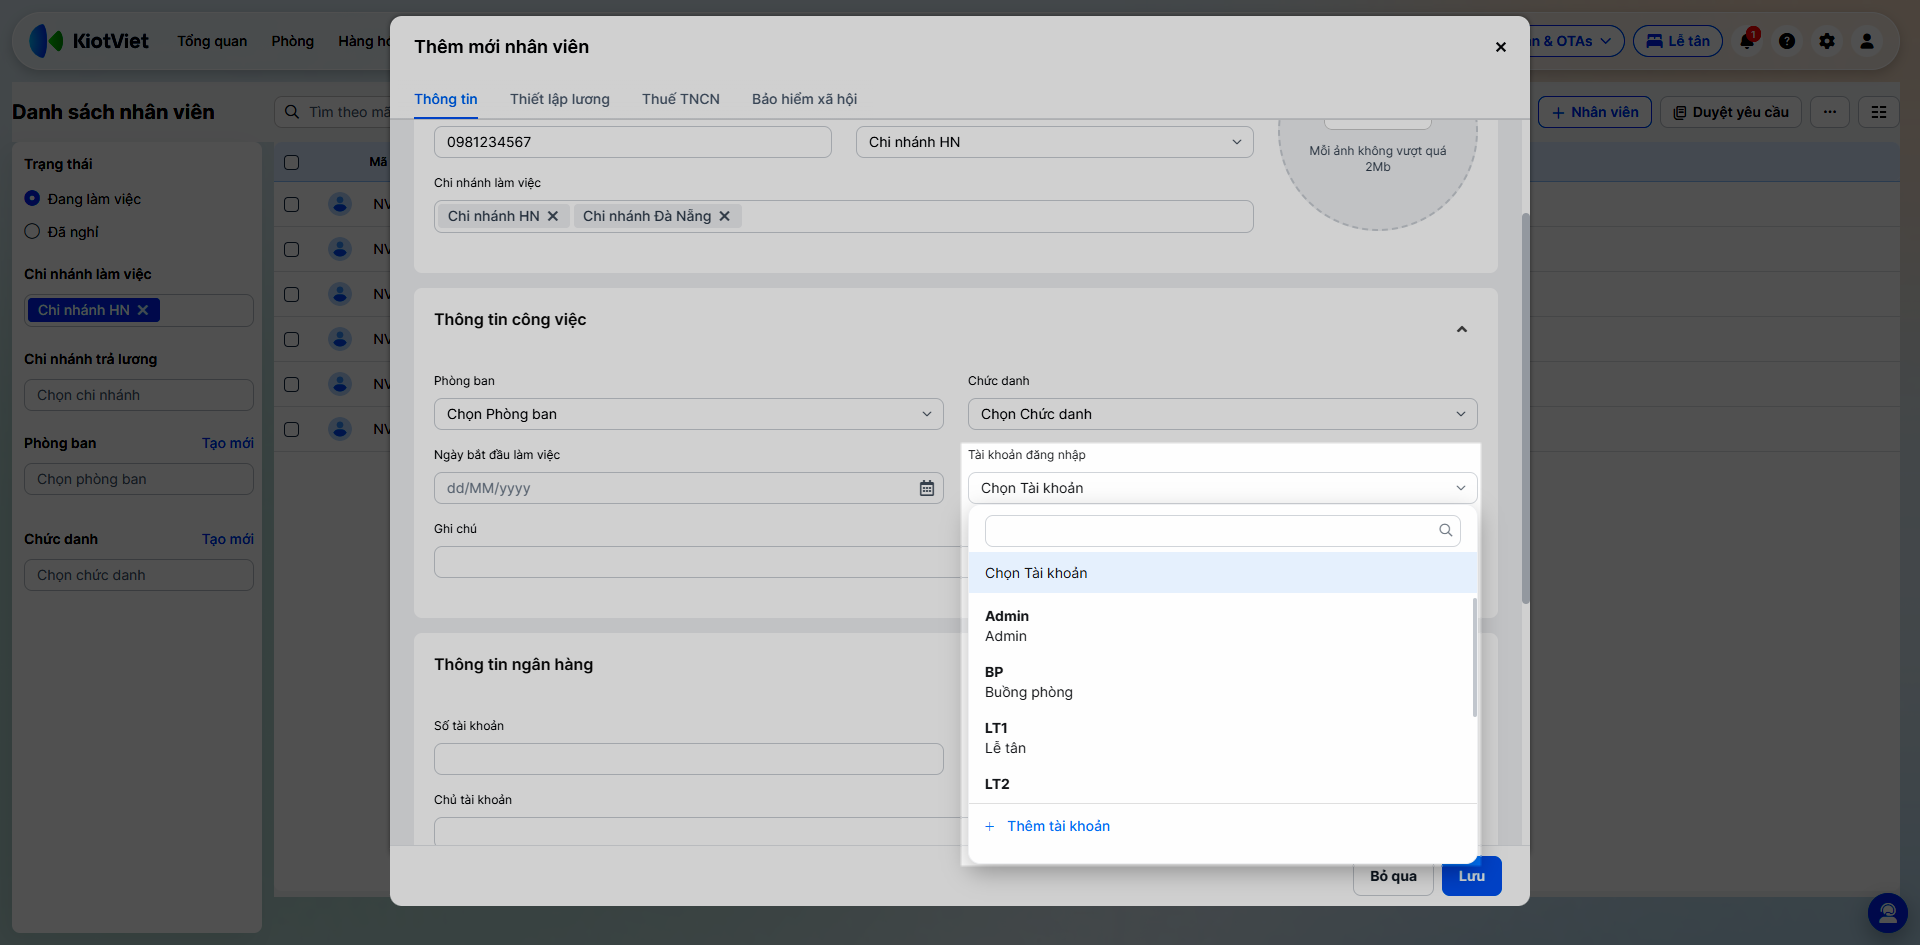Tick the fourth employee row checkbox
The height and width of the screenshot is (945, 1920).
pyautogui.click(x=292, y=339)
